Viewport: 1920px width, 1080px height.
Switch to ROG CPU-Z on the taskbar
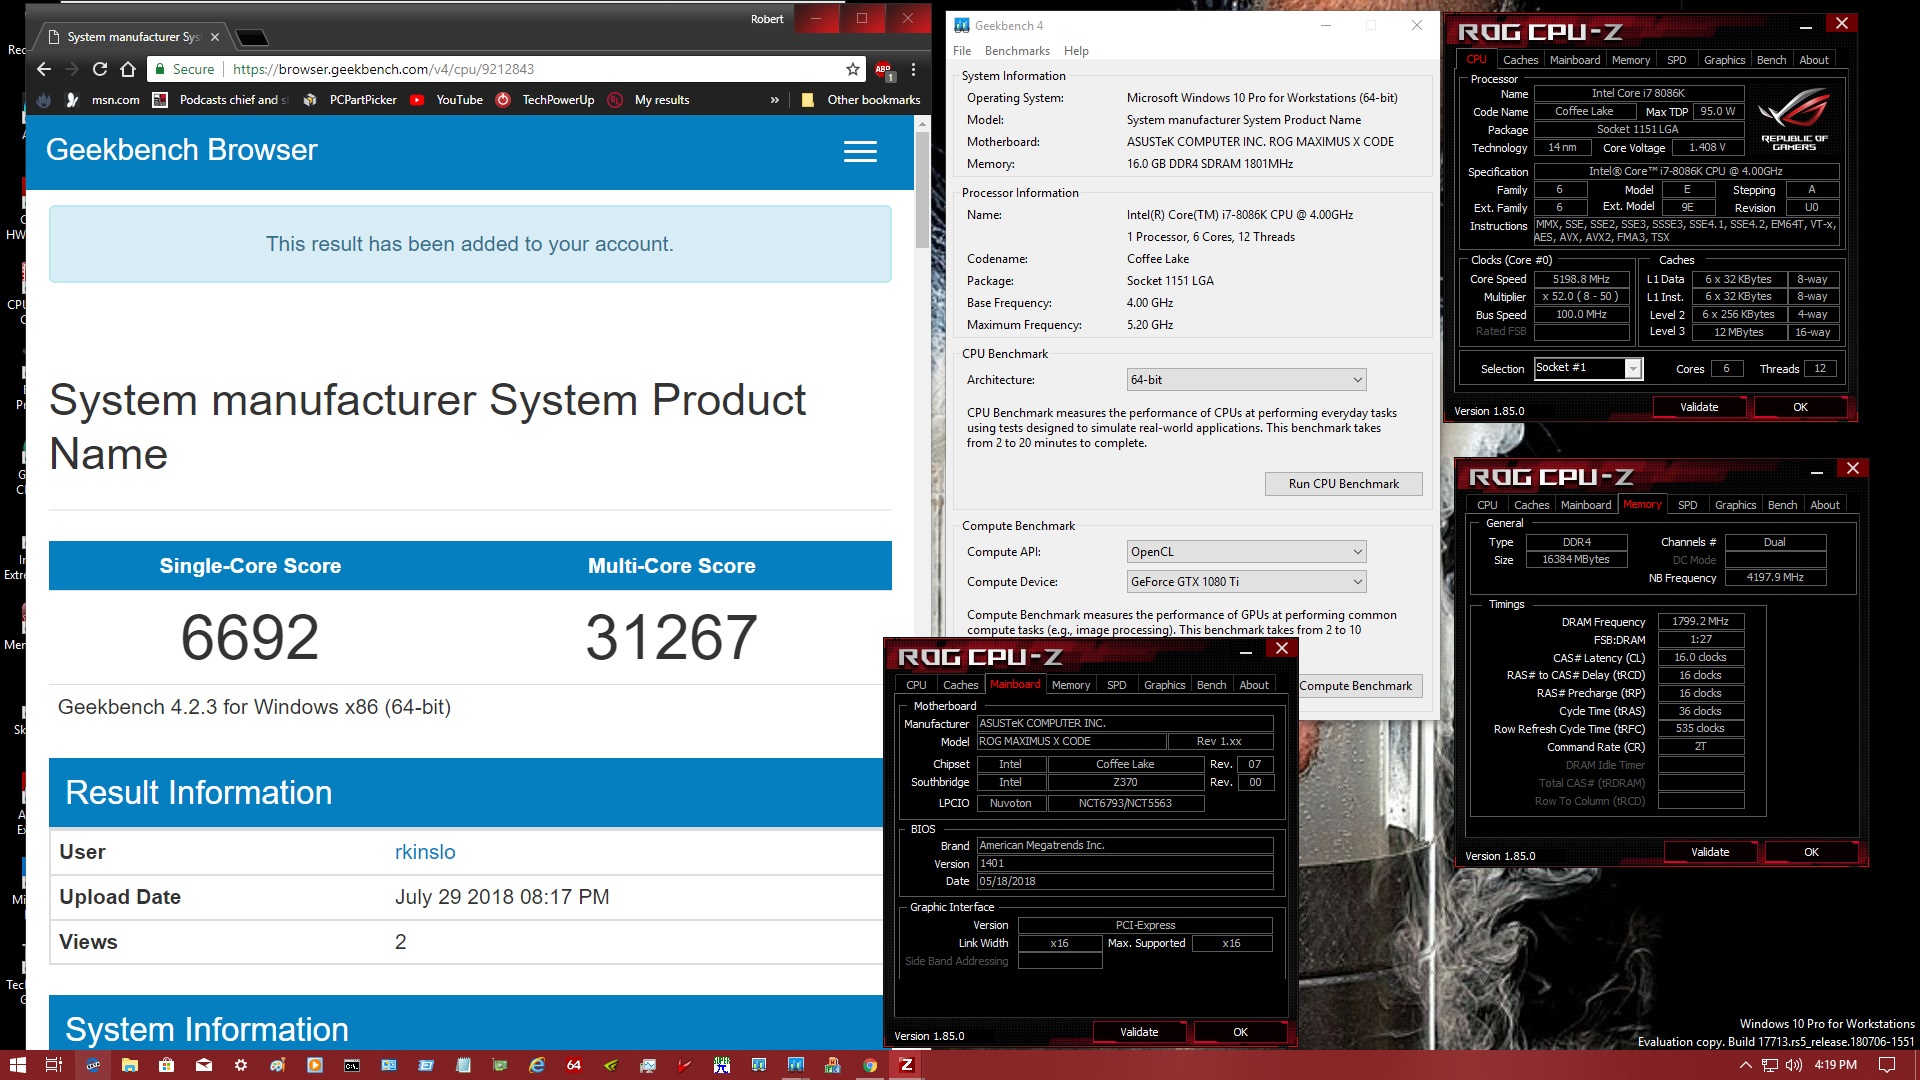(x=907, y=1065)
